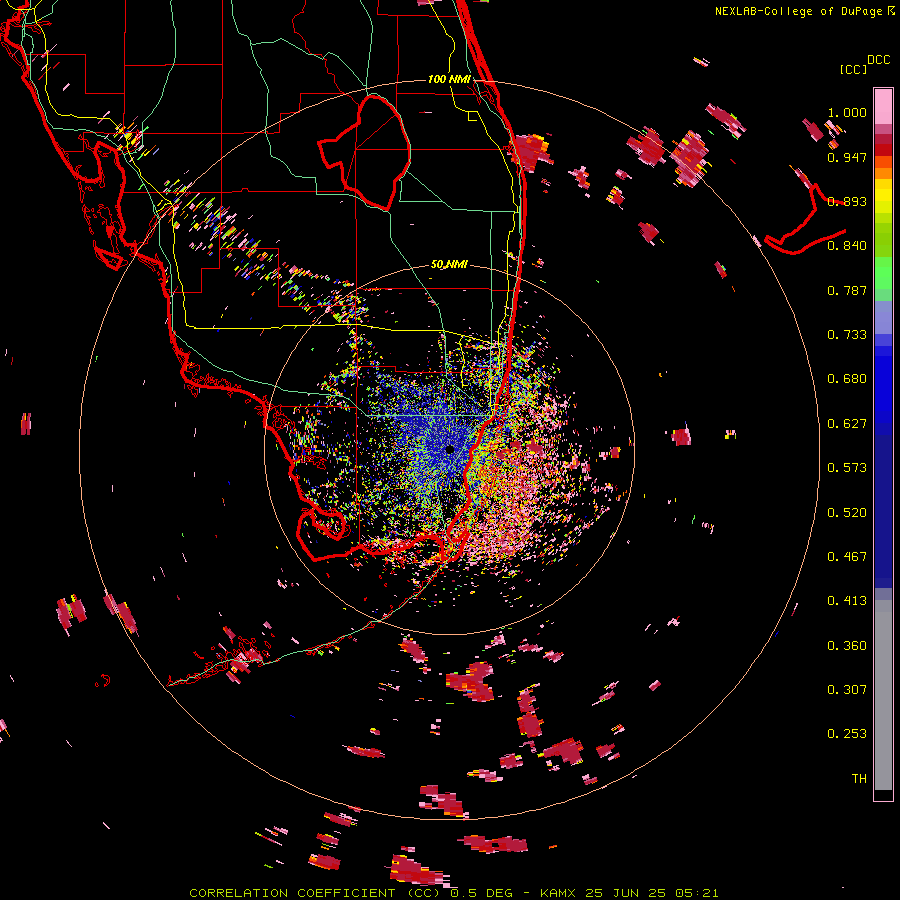Screen dimensions: 900x900
Task: Click the 100 NMI range ring label
Action: pos(449,79)
